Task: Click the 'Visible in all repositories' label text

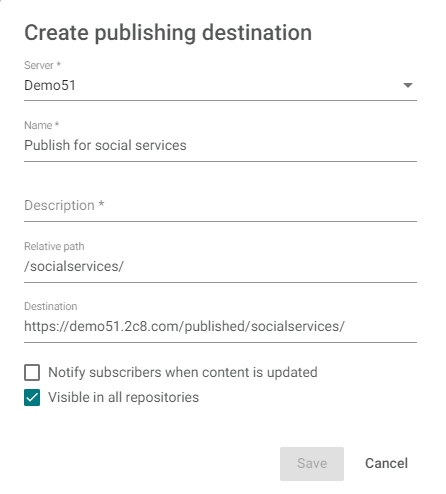Action: click(123, 397)
